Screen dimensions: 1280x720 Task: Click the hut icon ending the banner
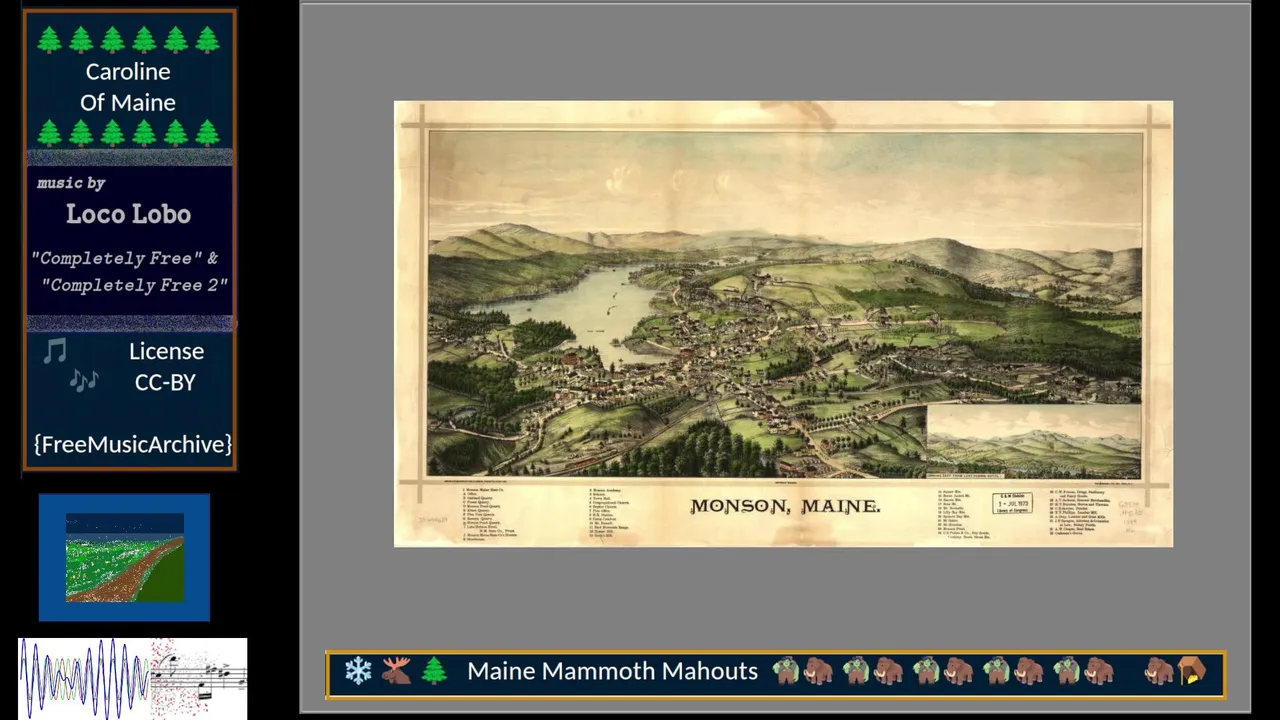pyautogui.click(x=1192, y=671)
